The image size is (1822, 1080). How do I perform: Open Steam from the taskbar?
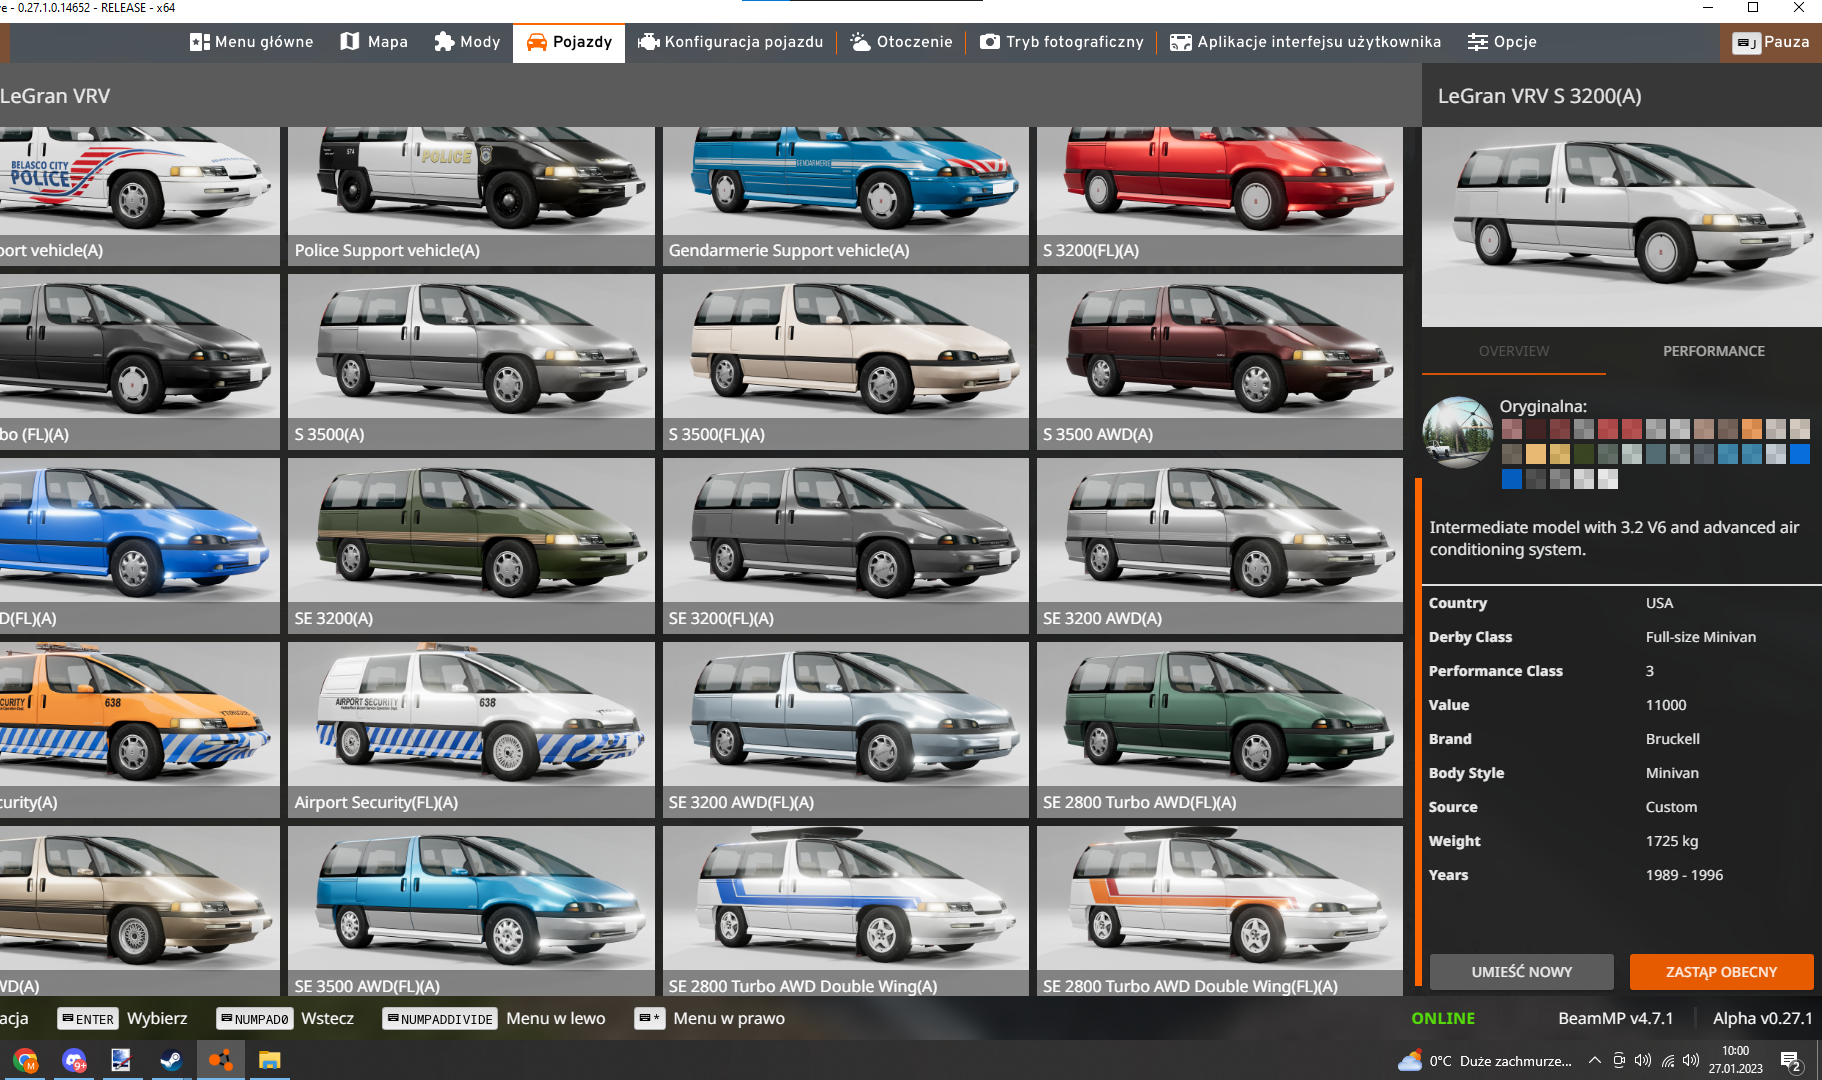171,1060
